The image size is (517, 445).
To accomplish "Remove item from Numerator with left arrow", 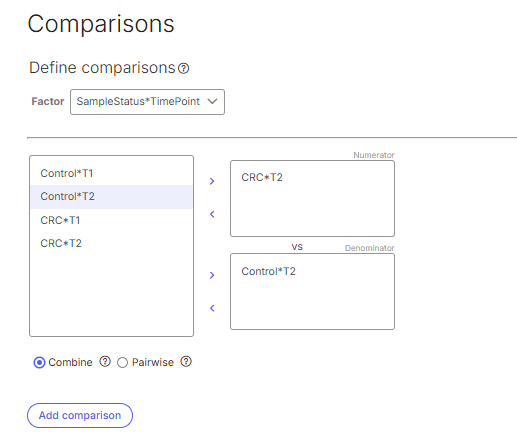I will (212, 214).
